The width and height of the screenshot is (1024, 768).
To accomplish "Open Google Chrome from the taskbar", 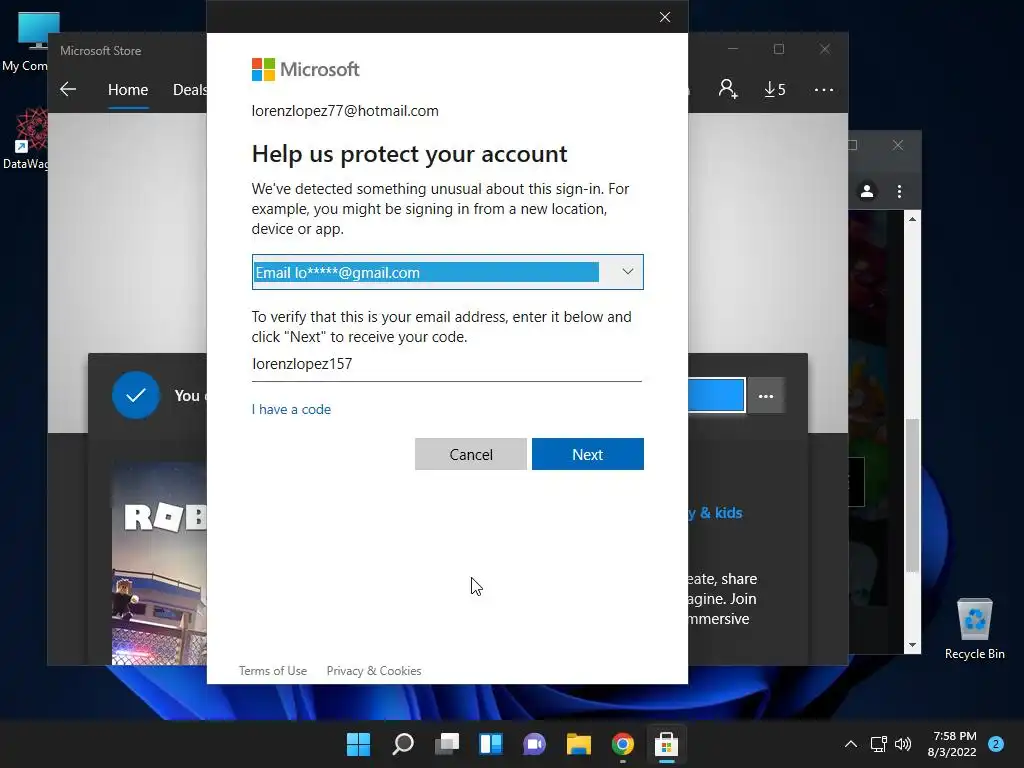I will (x=622, y=744).
